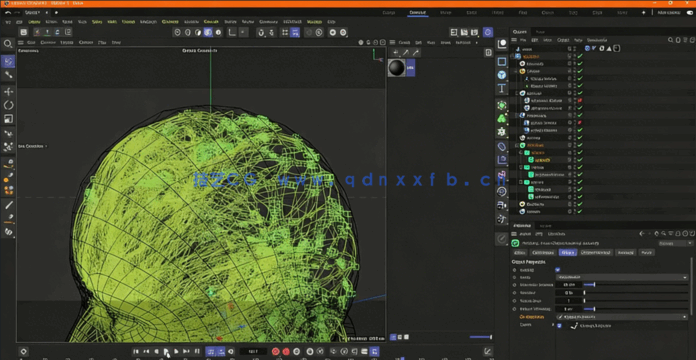Toggle the checkbox beside the linked object entry

click(x=559, y=325)
